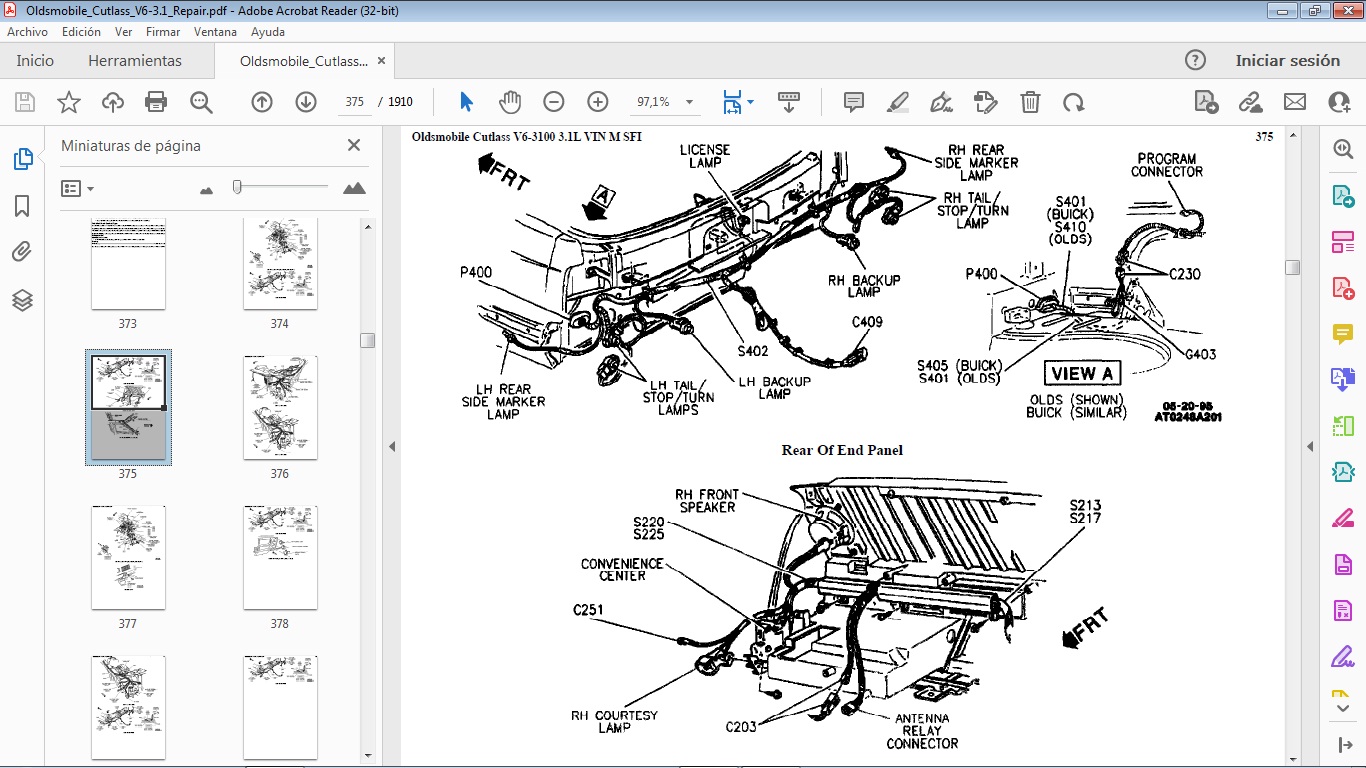Select page 376 thumbnail
The height and width of the screenshot is (768, 1366).
click(280, 408)
